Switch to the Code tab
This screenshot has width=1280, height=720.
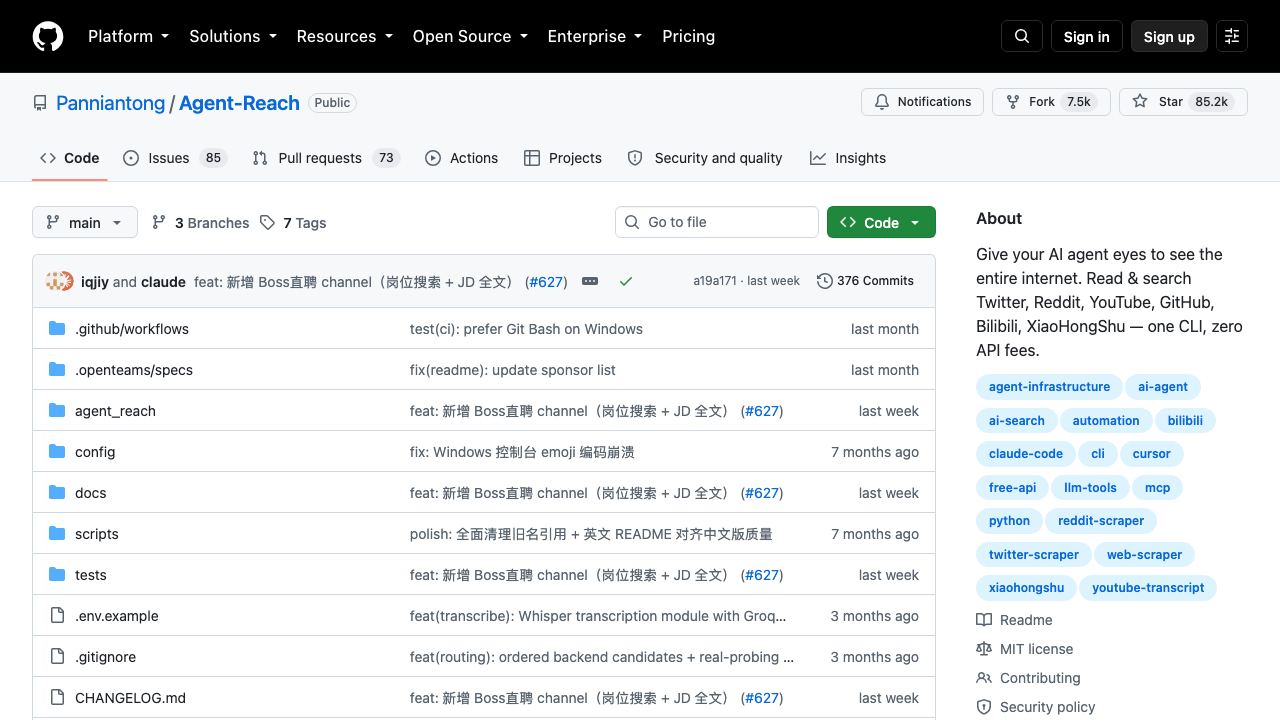tap(70, 158)
